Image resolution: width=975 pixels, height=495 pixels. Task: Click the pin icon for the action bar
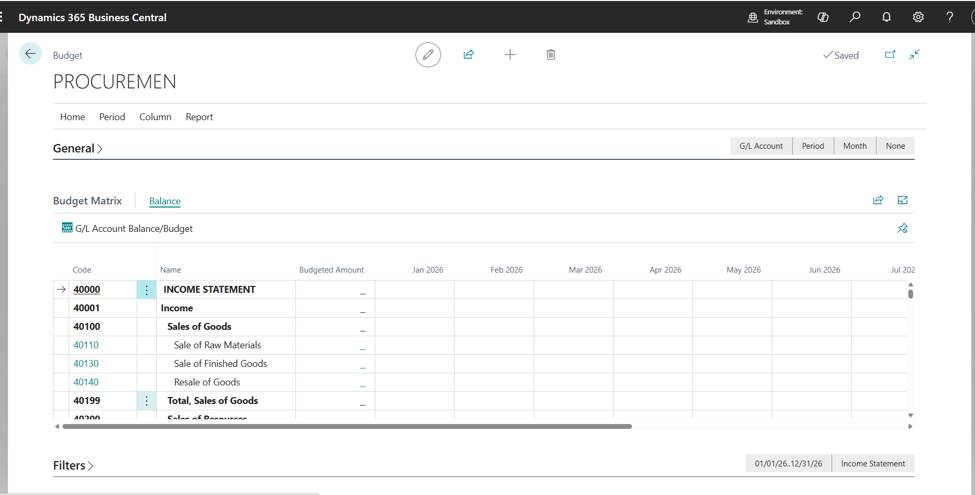tap(902, 228)
